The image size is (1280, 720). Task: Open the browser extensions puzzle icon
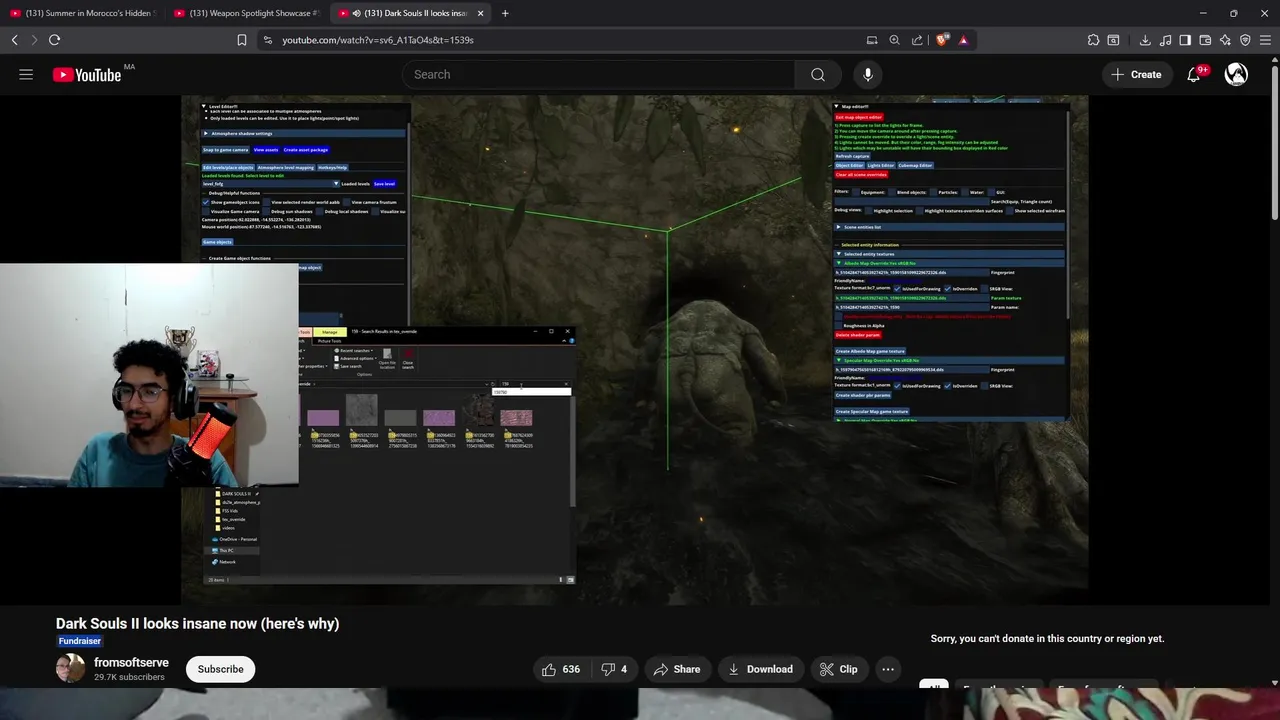[1093, 40]
